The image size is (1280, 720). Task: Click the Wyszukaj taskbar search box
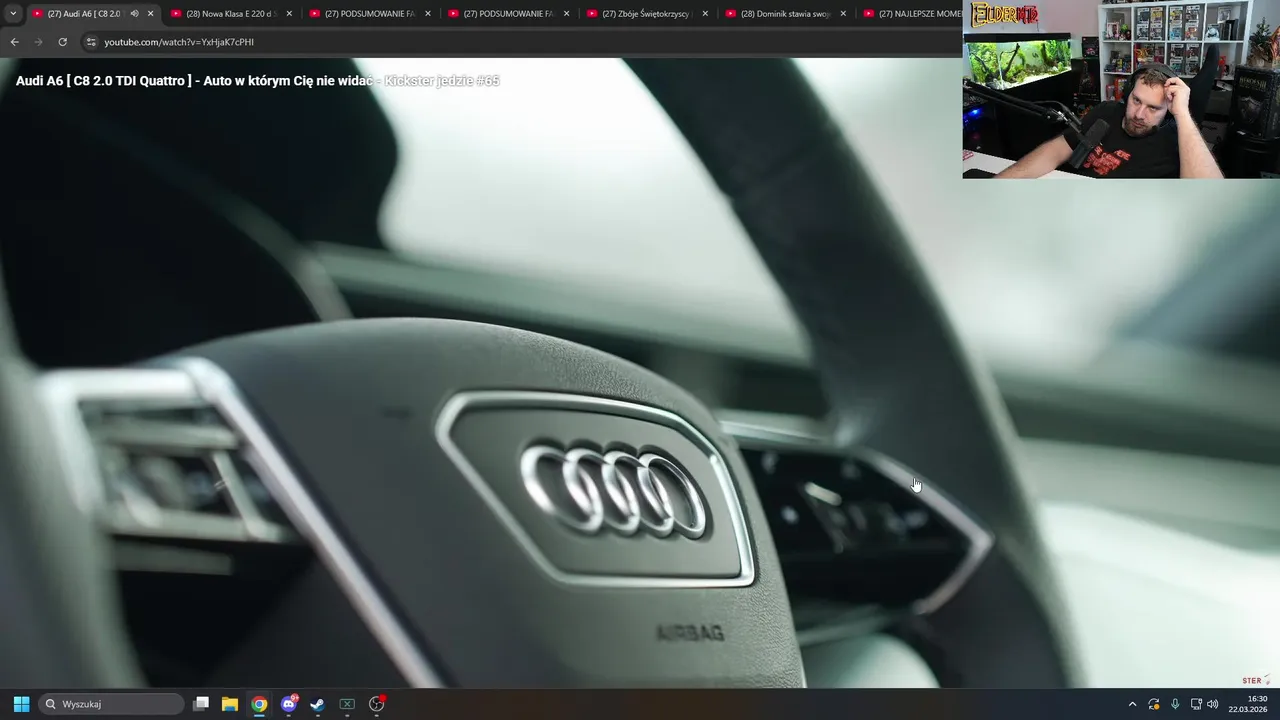coord(112,704)
